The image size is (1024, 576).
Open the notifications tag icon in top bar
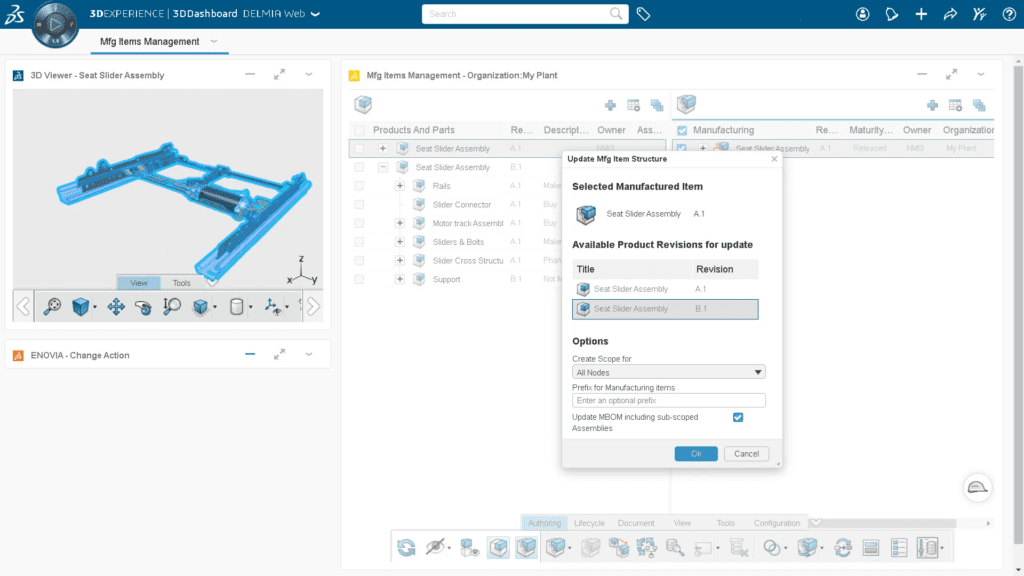tap(891, 14)
